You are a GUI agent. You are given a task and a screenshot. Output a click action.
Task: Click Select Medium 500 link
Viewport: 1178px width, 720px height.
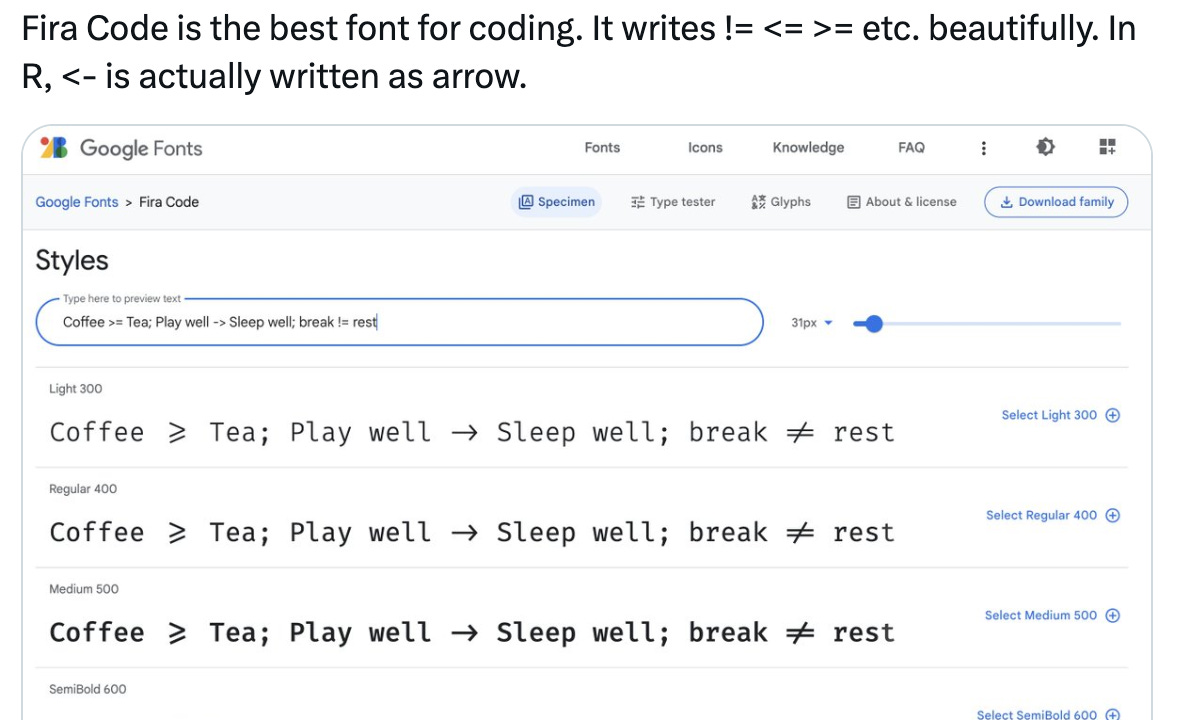(x=1041, y=615)
